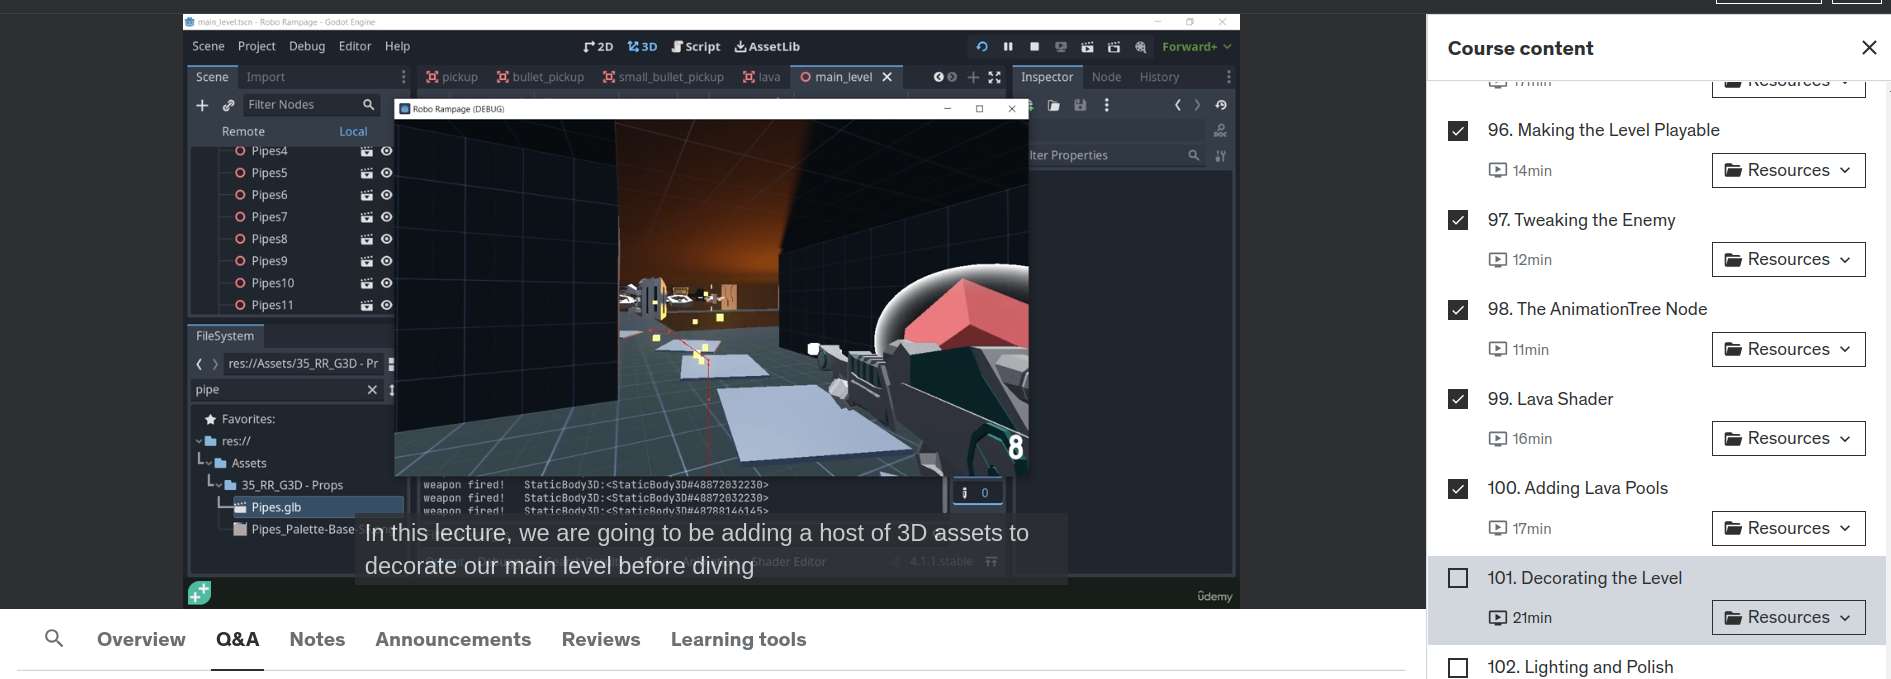
Task: Open Resources dropdown for lecture 96
Action: coord(1788,170)
